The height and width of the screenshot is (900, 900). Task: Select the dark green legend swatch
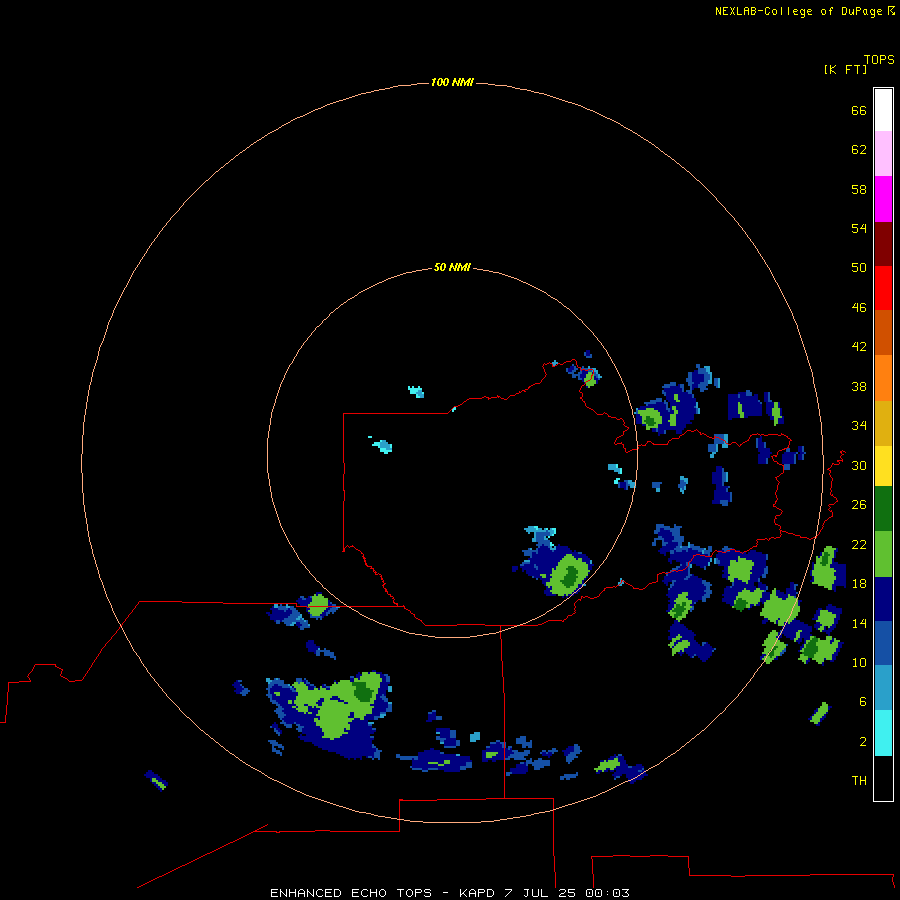pyautogui.click(x=883, y=509)
